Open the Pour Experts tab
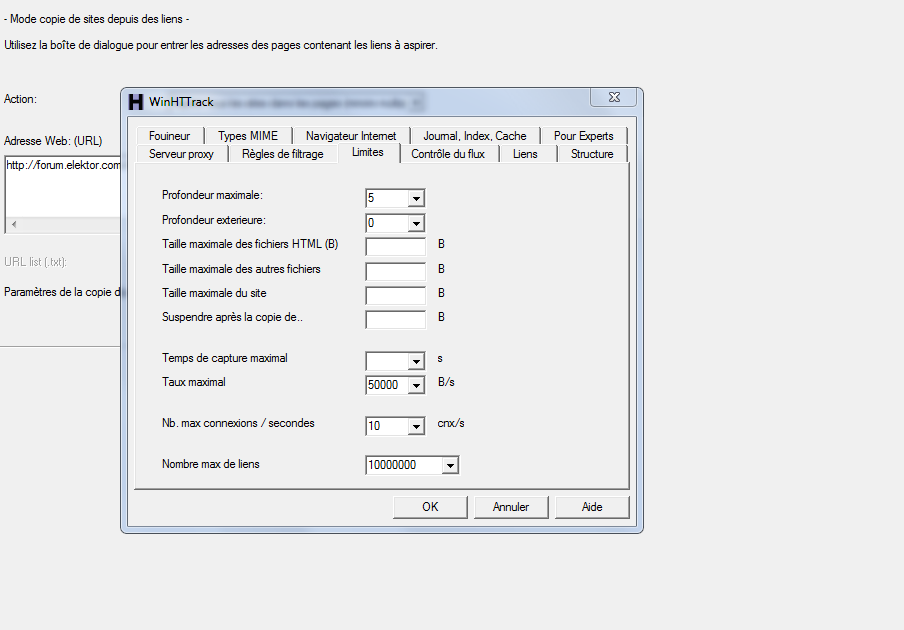The width and height of the screenshot is (904, 630). [x=583, y=136]
